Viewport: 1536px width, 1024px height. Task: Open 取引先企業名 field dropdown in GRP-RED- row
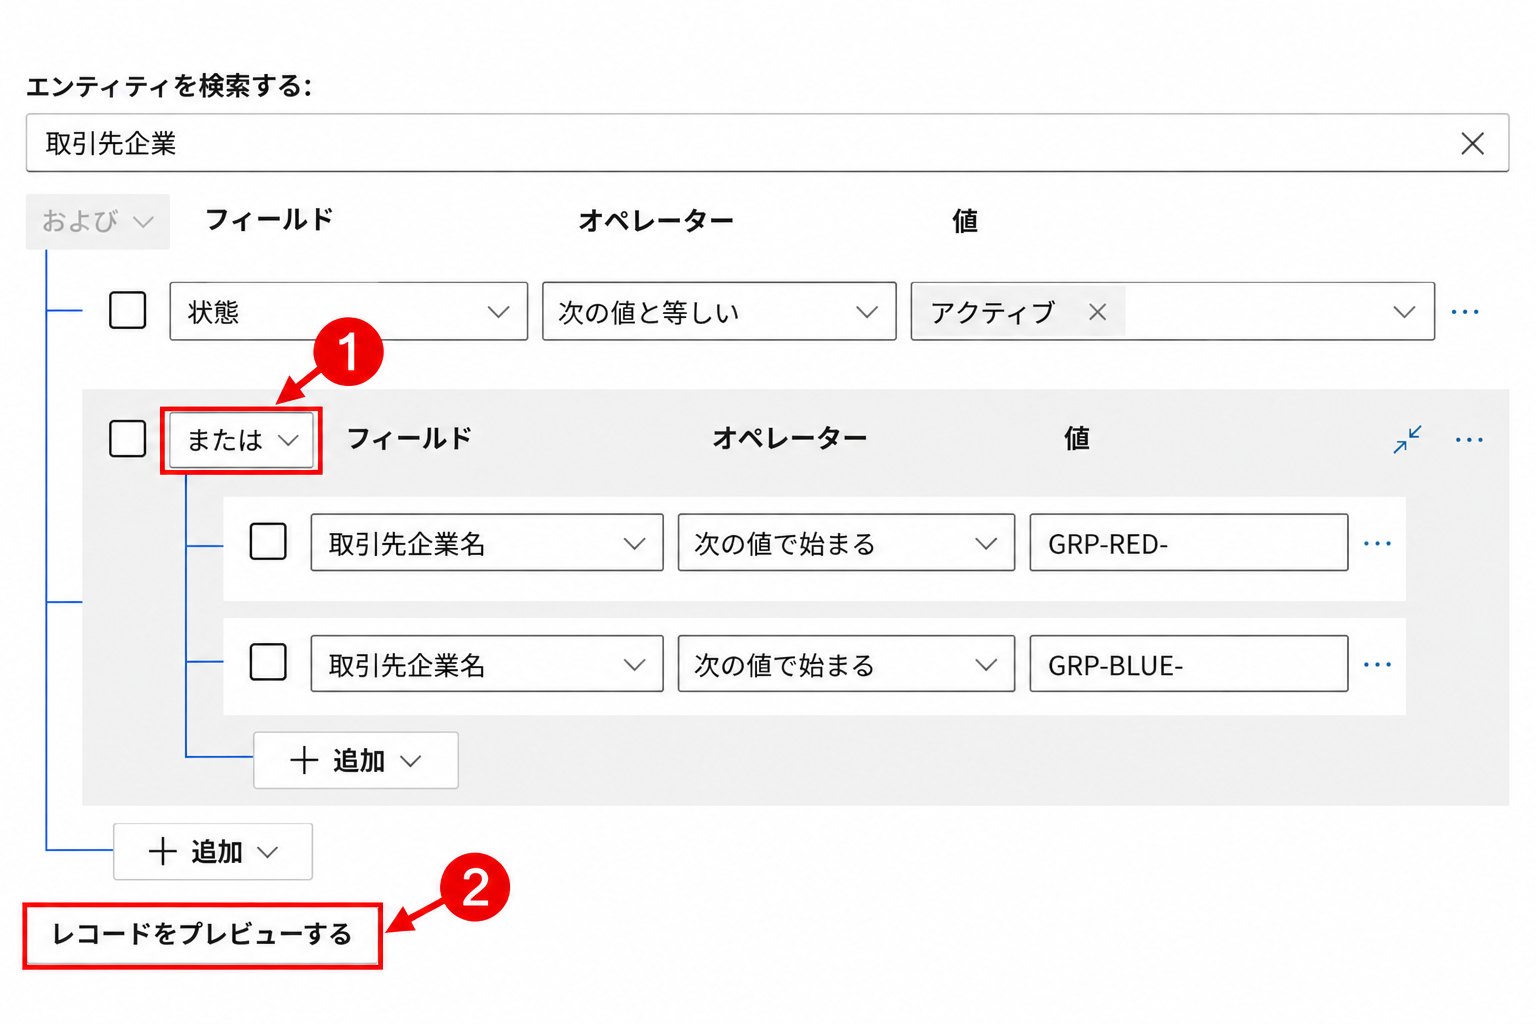click(x=487, y=542)
